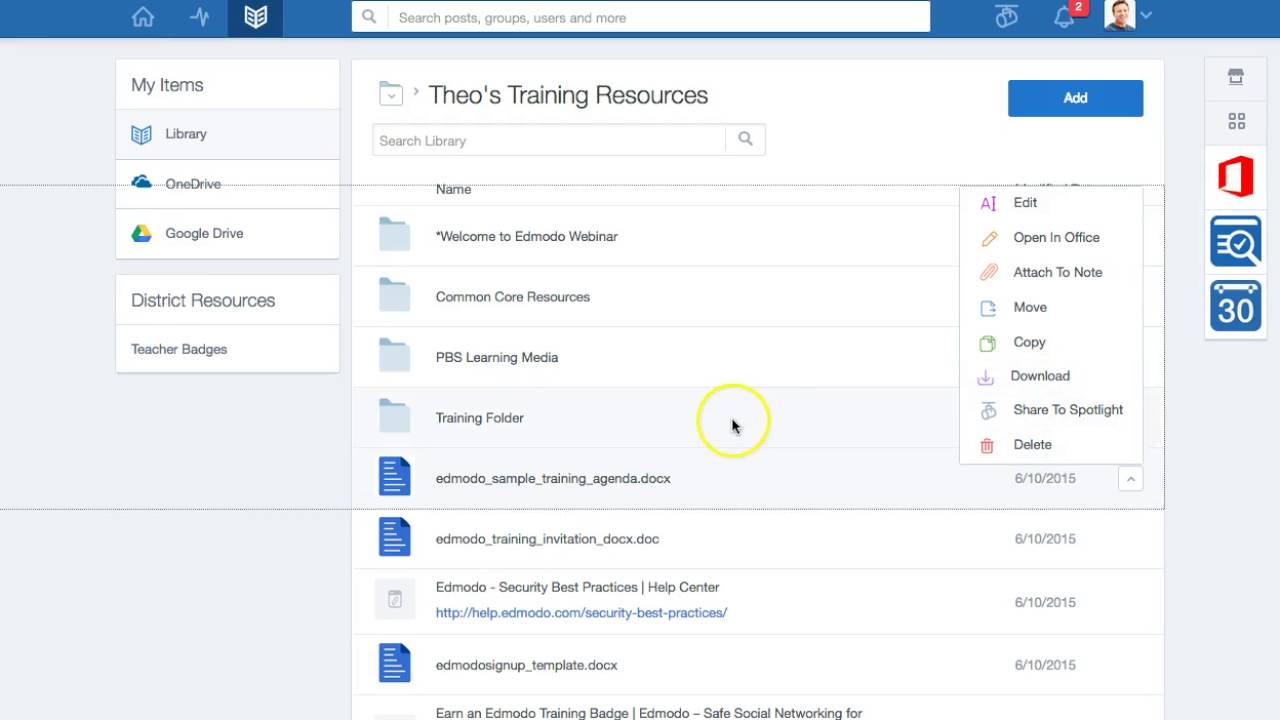
Task: Click the search magnifier in top bar
Action: (369, 17)
